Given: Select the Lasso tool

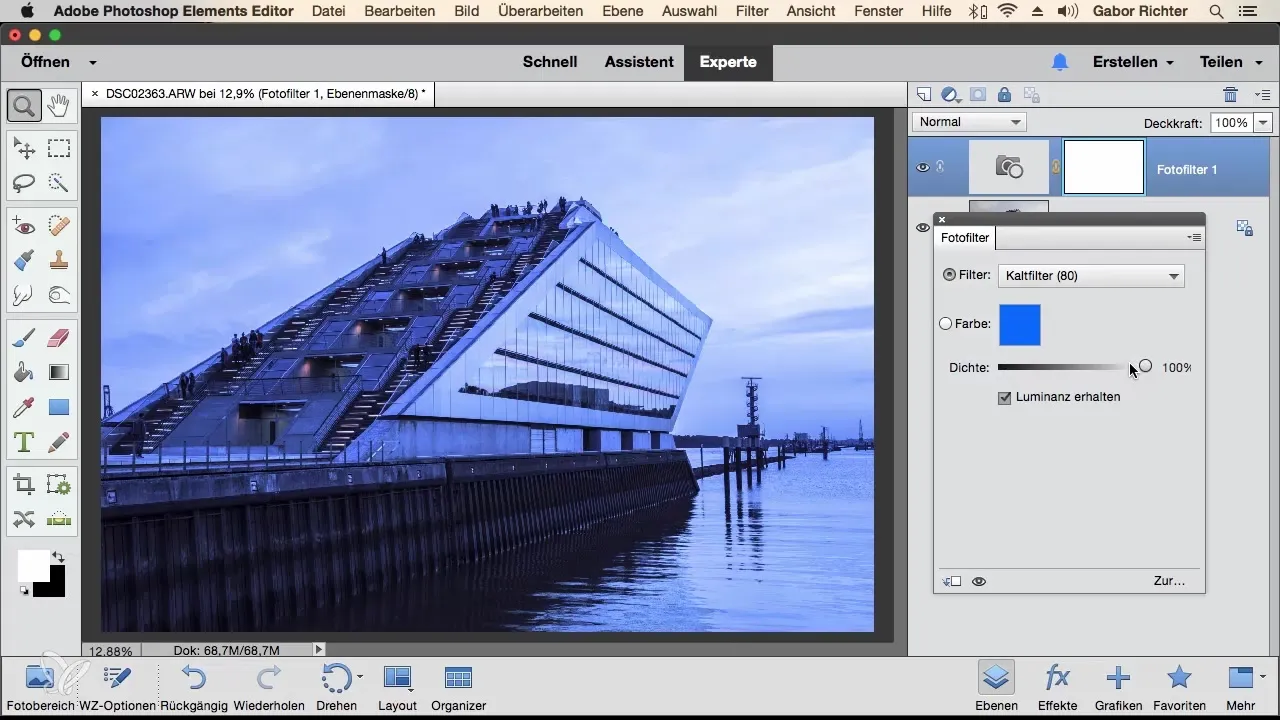Looking at the screenshot, I should point(24,183).
